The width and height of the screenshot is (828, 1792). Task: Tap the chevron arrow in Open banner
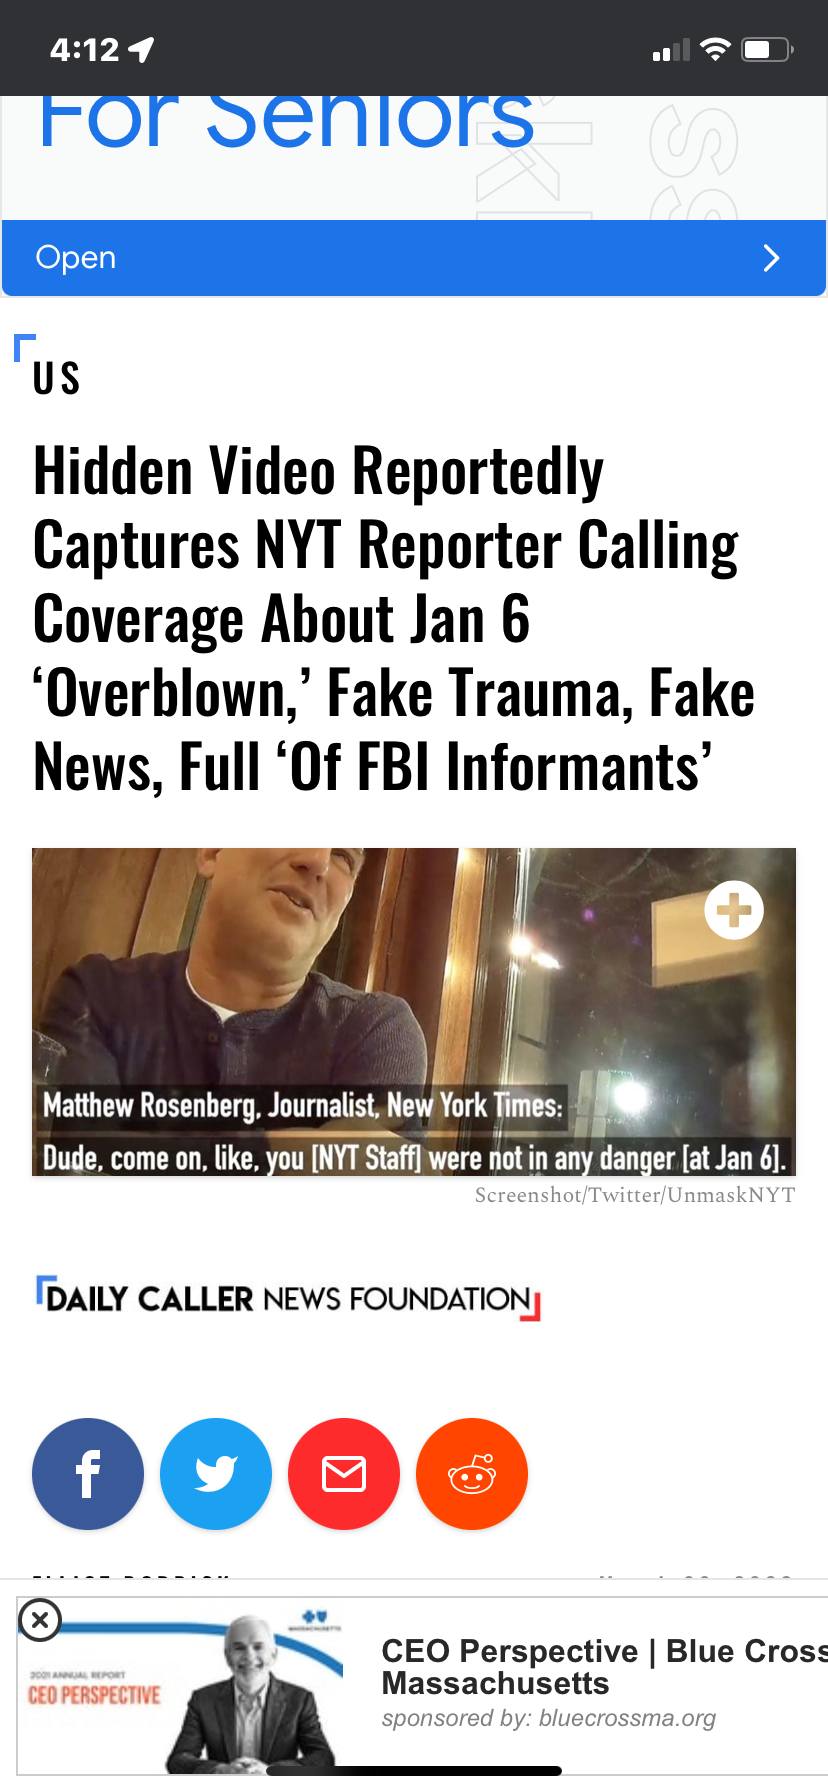click(x=771, y=258)
